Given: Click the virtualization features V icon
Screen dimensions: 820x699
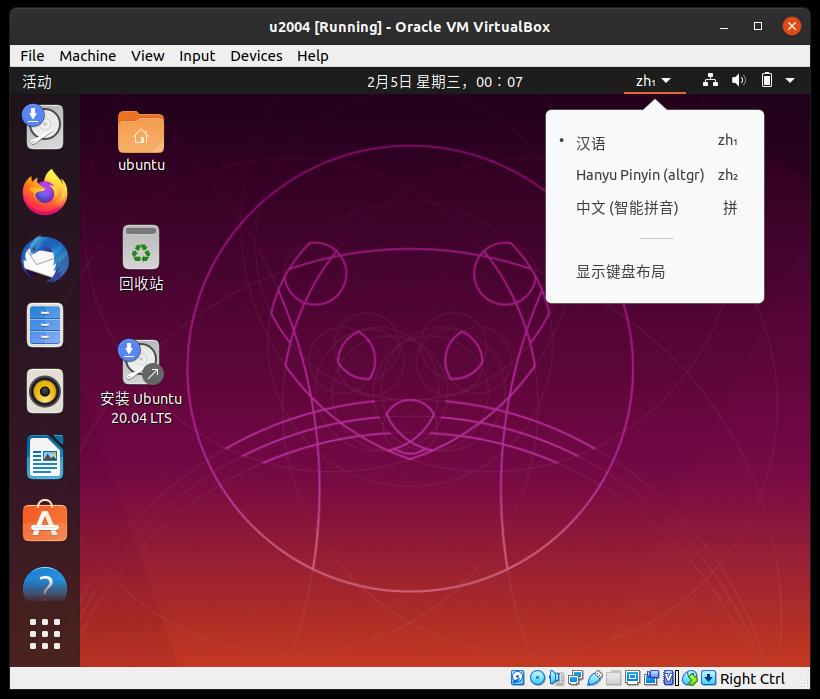Looking at the screenshot, I should [x=670, y=678].
